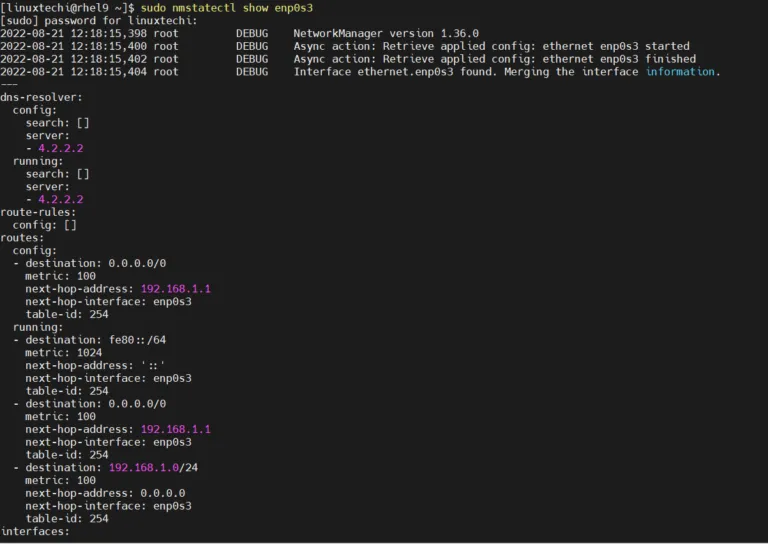Click the next-hop-address '::' value
Image resolution: width=768 pixels, height=544 pixels.
click(x=153, y=366)
